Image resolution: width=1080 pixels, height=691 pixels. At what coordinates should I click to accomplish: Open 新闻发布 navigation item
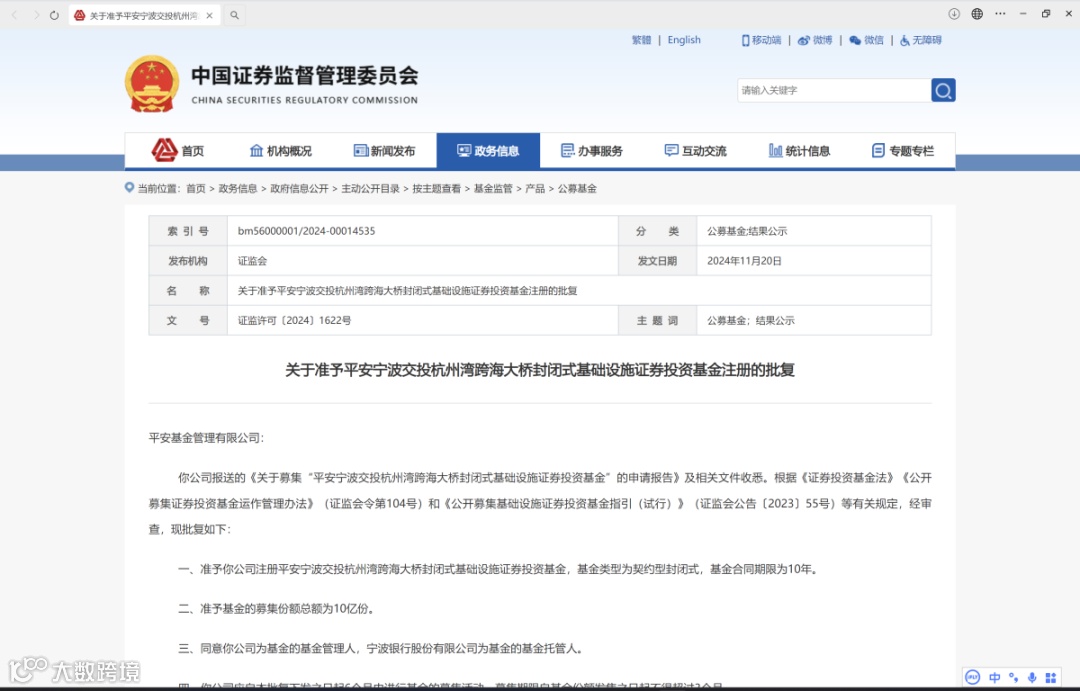tap(384, 151)
